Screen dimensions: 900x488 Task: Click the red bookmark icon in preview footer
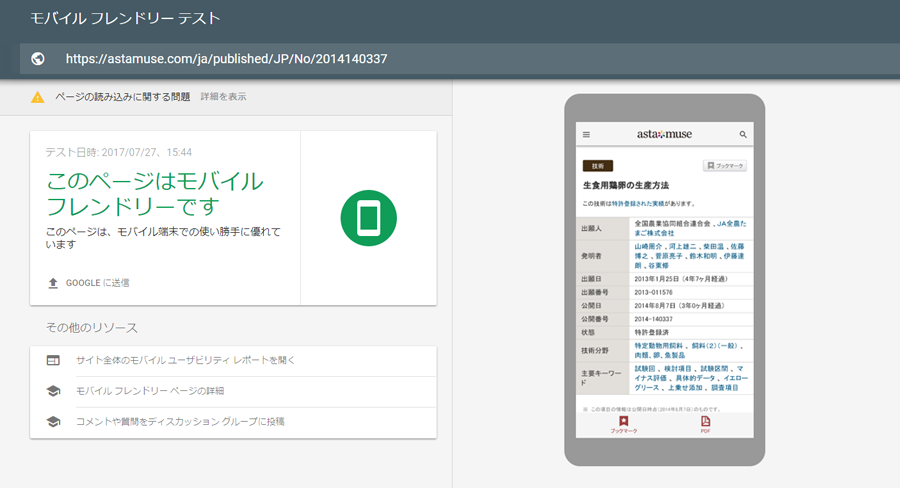[x=623, y=421]
